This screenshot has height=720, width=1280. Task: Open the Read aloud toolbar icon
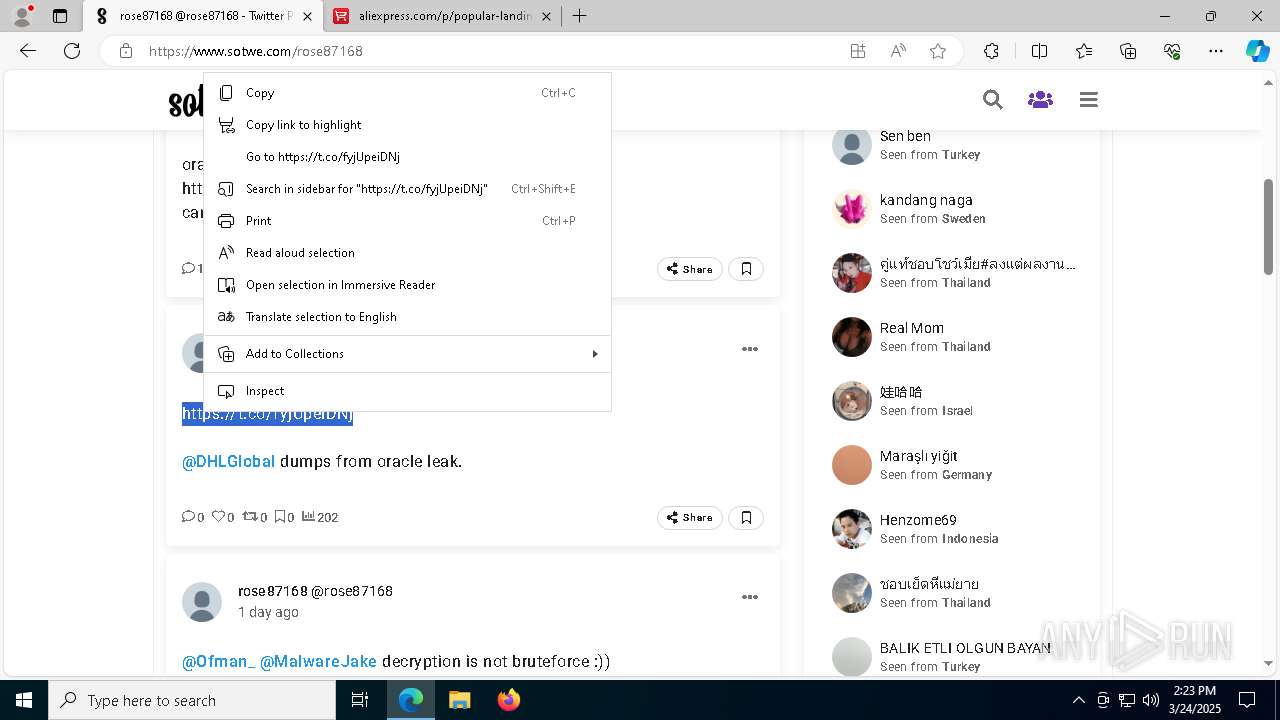(898, 51)
